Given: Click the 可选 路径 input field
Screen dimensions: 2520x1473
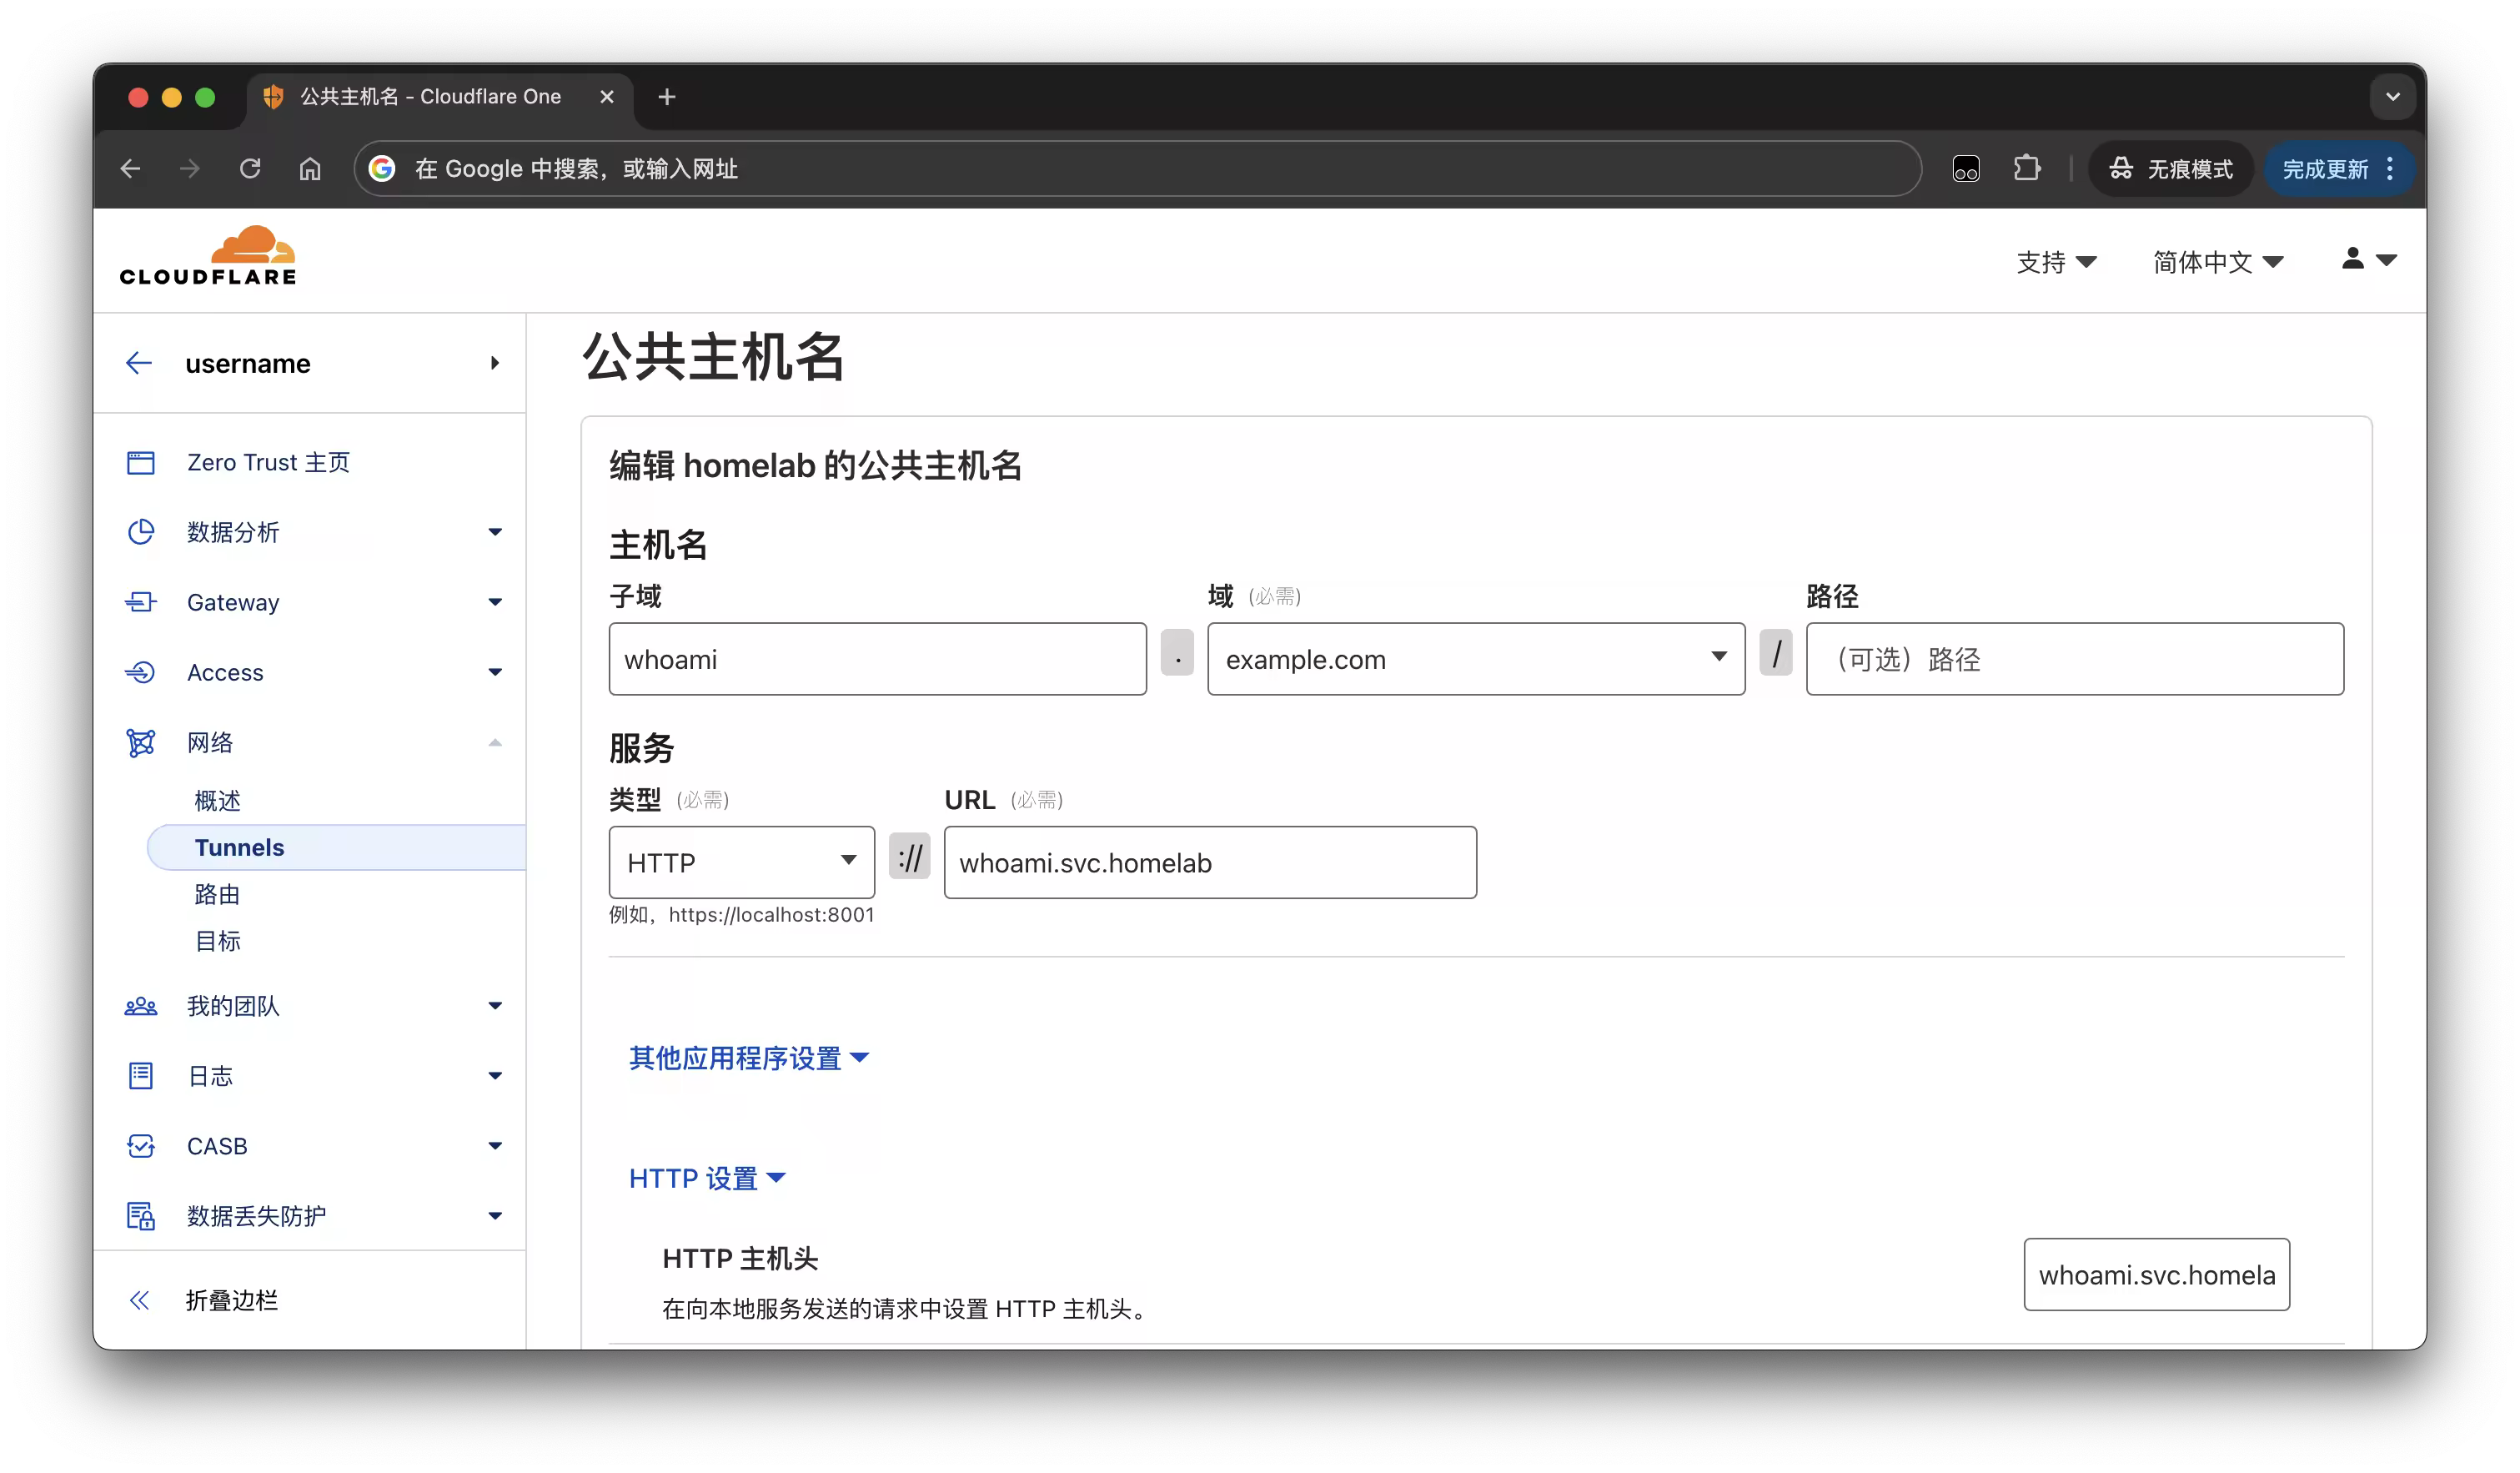Looking at the screenshot, I should (2074, 659).
